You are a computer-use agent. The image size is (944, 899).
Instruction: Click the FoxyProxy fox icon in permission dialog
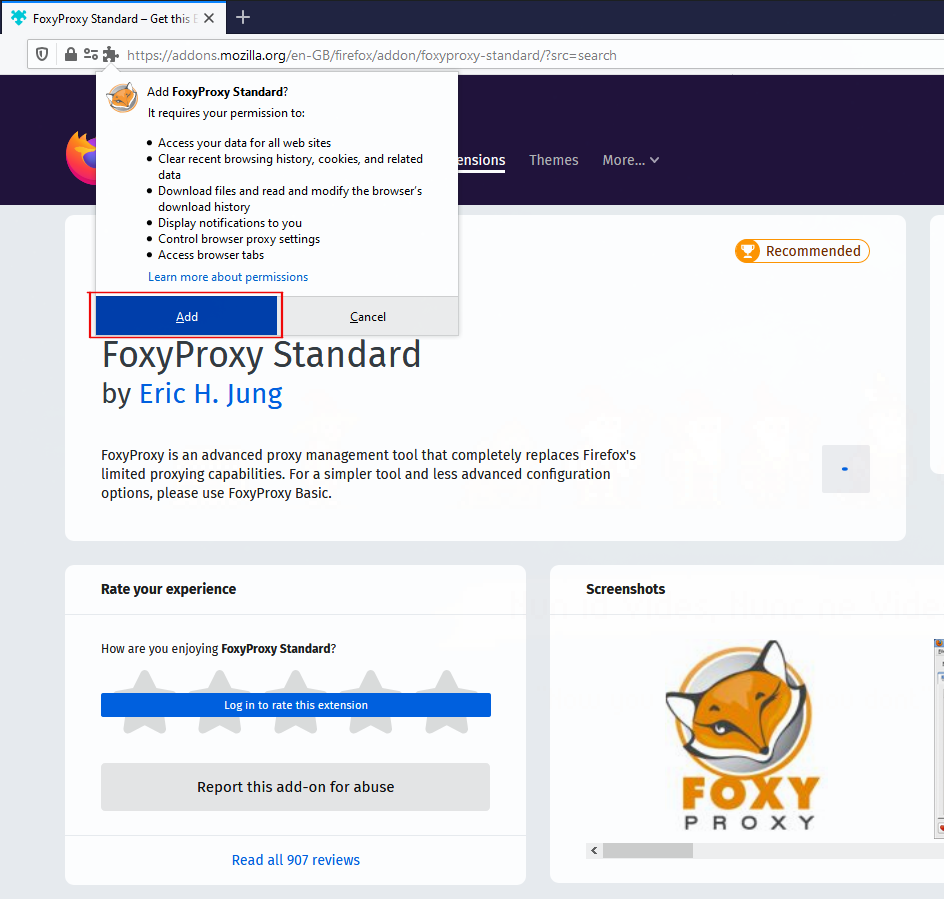point(122,98)
